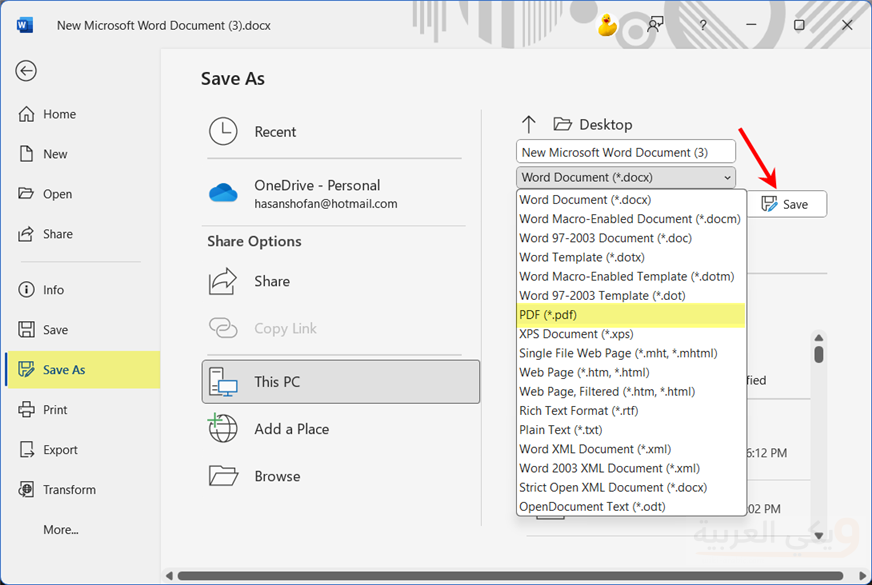Viewport: 872px width, 585px height.
Task: Select Web Page, Filtered option
Action: (631, 391)
